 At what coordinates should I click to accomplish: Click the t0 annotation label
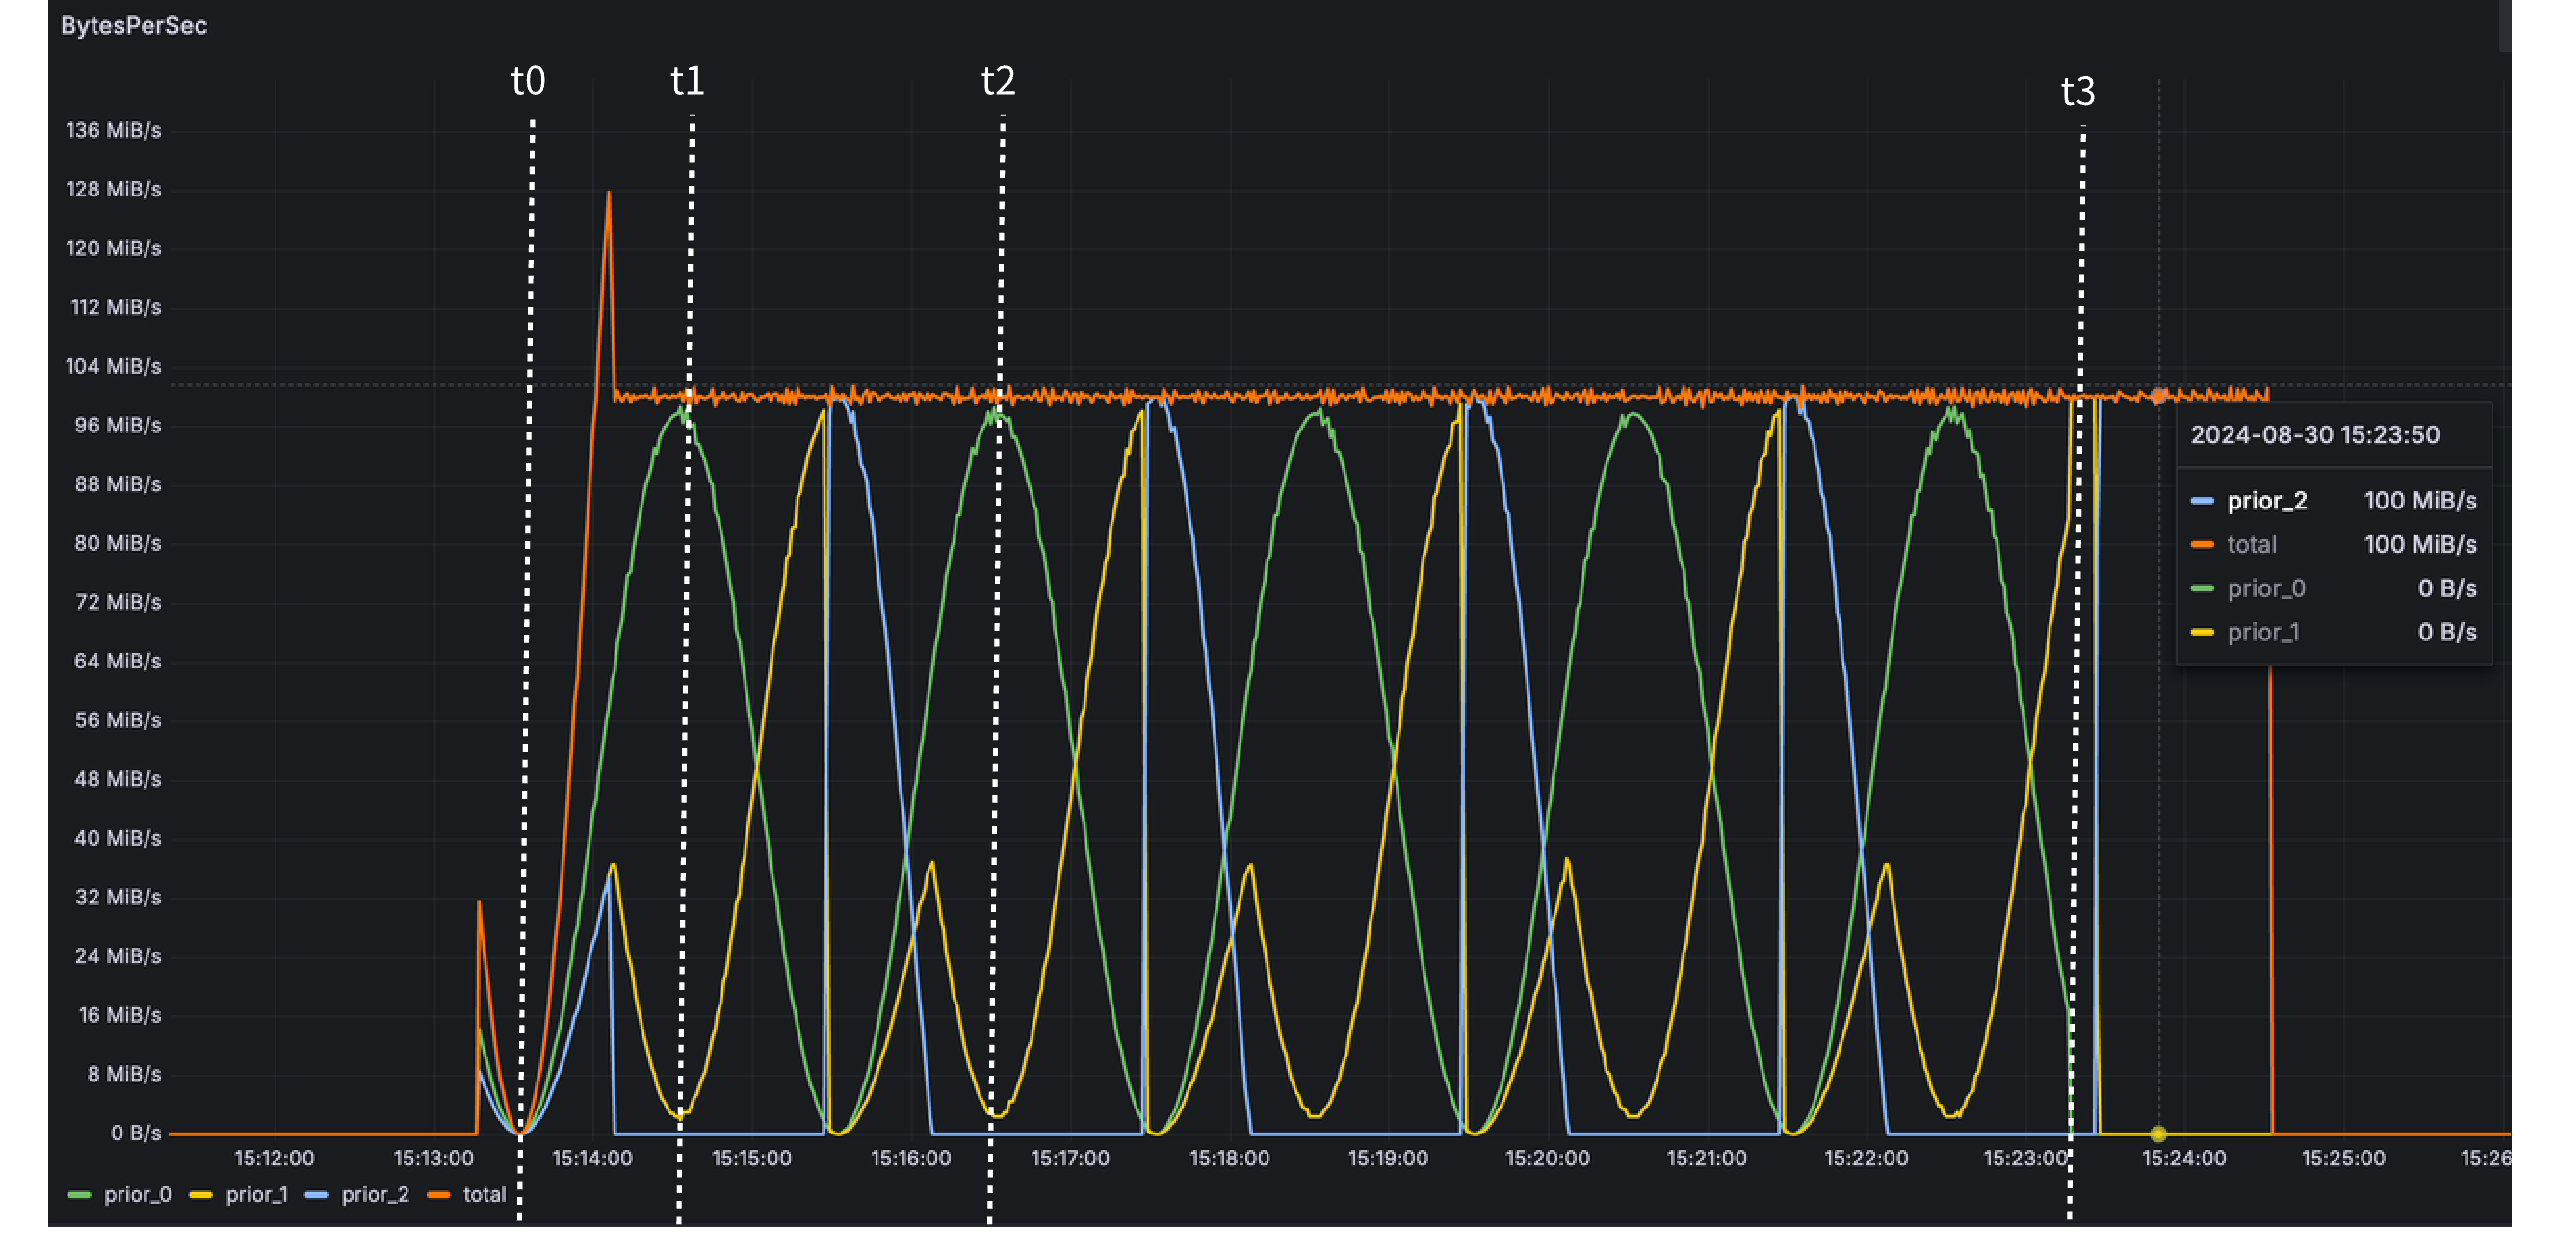528,81
